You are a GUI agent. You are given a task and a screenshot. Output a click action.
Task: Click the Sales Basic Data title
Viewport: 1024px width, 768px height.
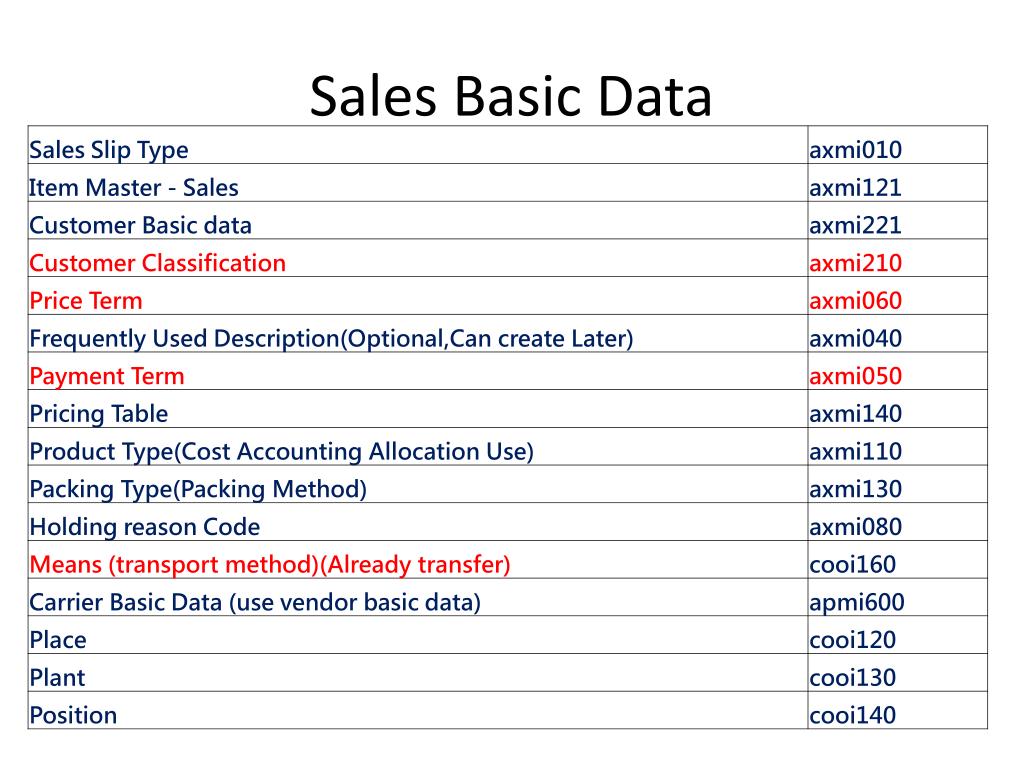511,97
